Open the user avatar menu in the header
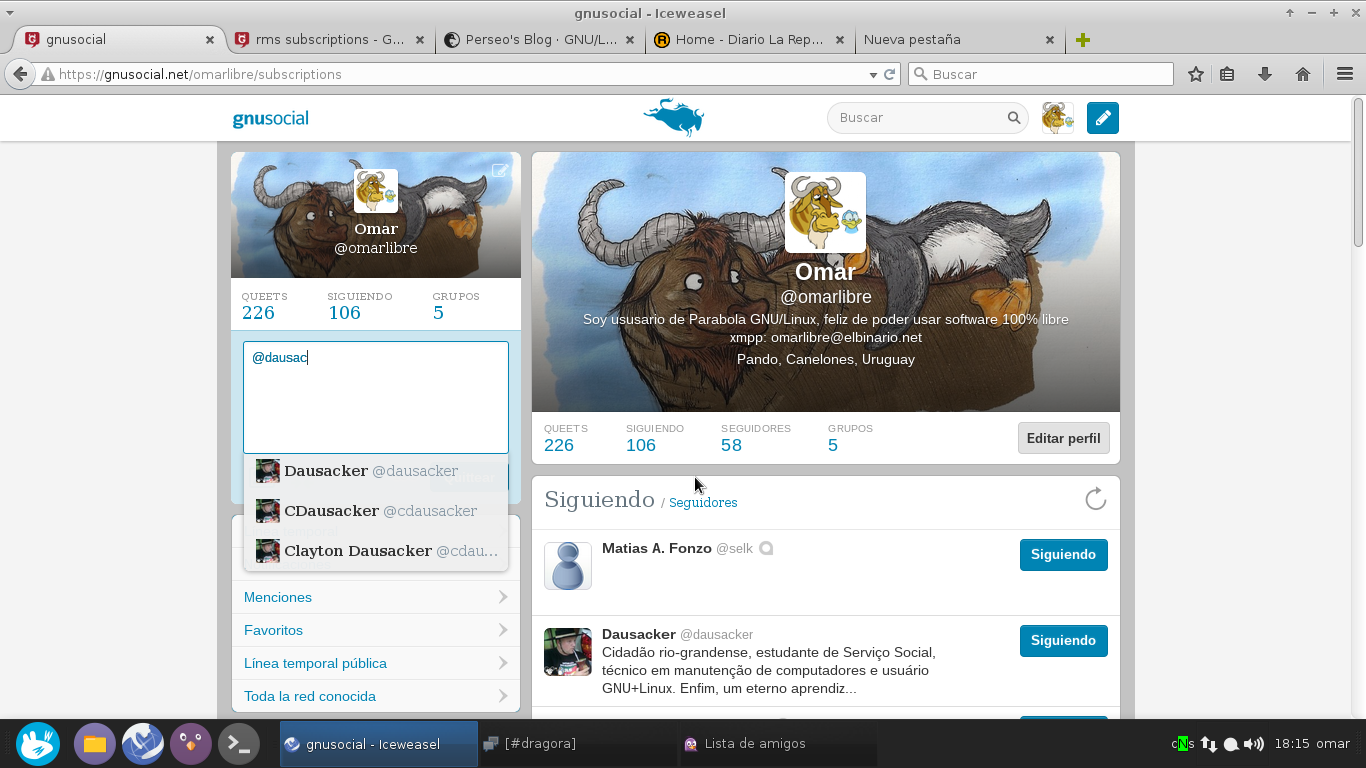The width and height of the screenshot is (1366, 768). click(x=1058, y=118)
